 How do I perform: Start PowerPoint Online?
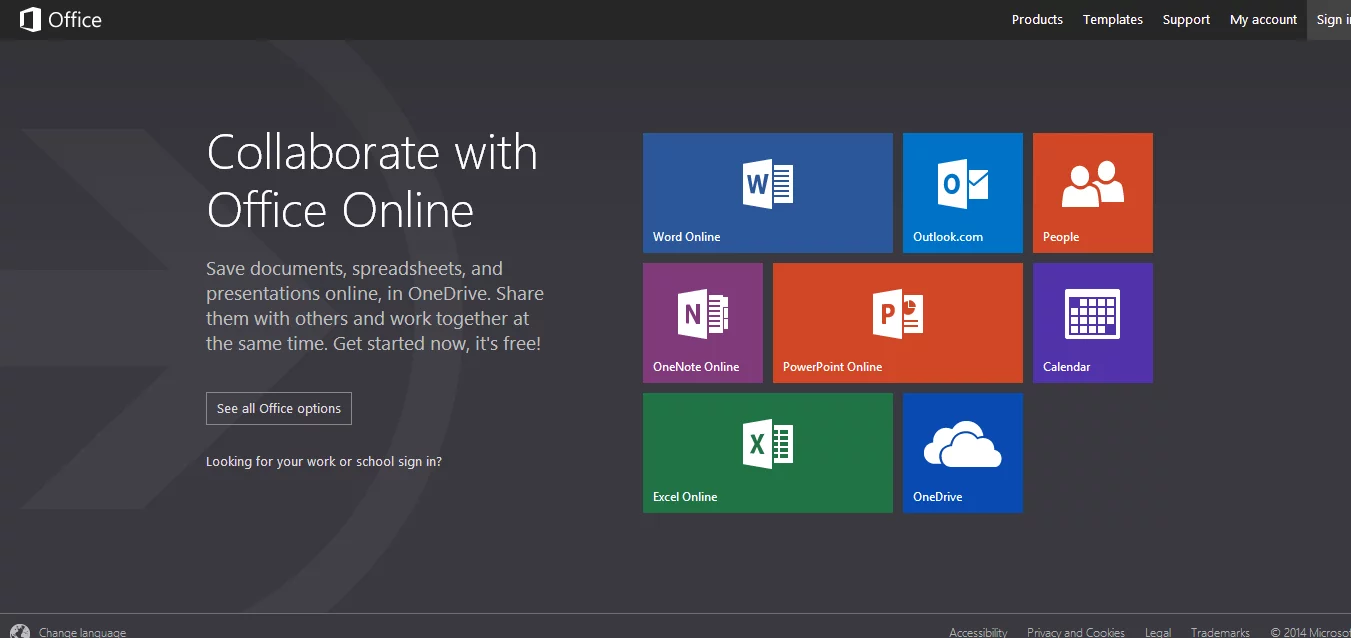pyautogui.click(x=897, y=322)
